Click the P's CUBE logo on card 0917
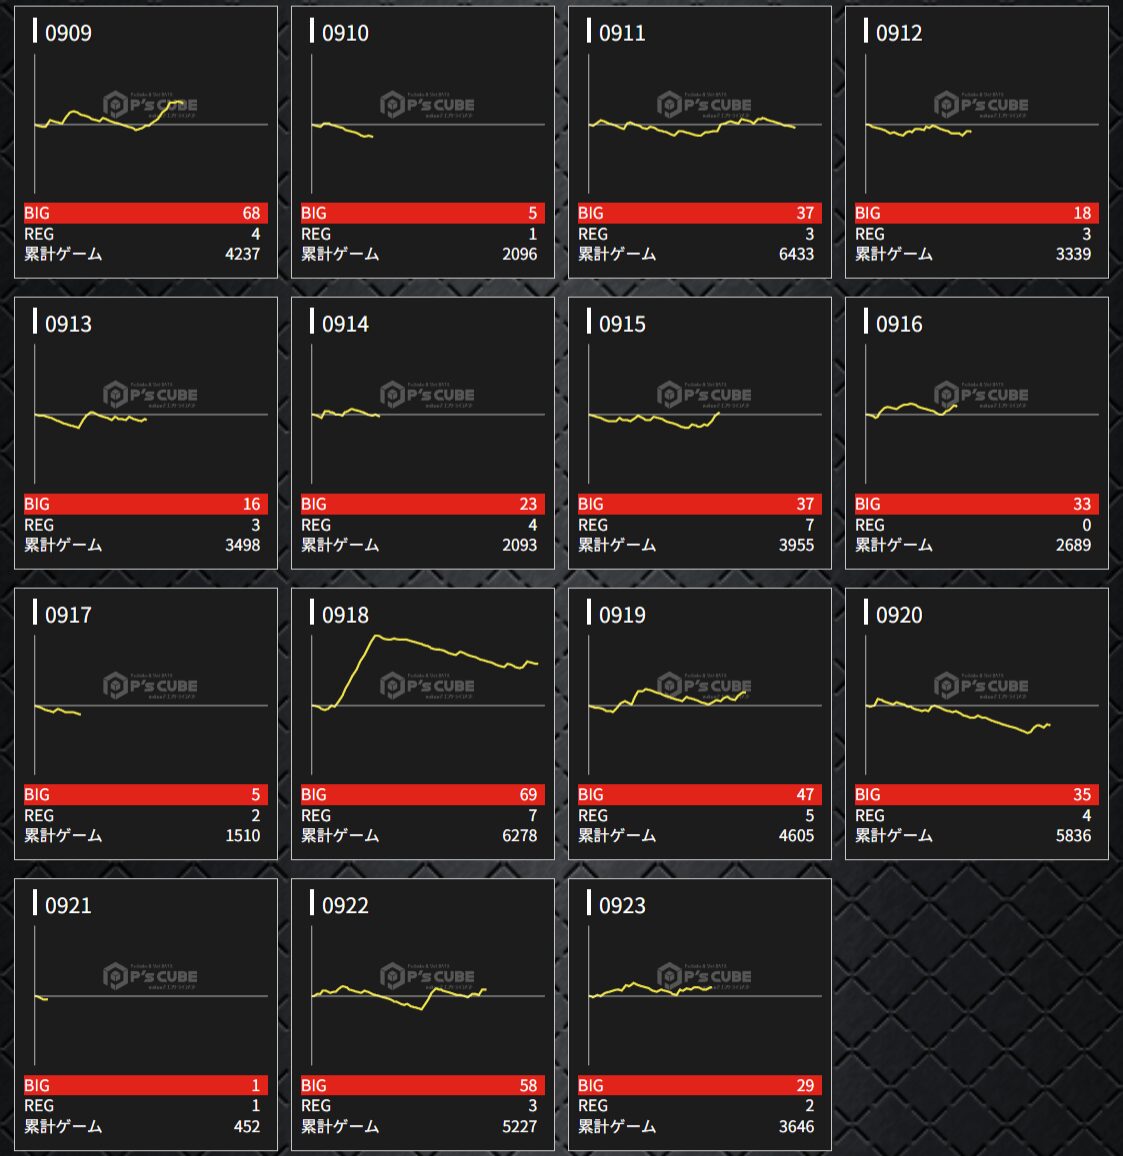 click(x=149, y=686)
